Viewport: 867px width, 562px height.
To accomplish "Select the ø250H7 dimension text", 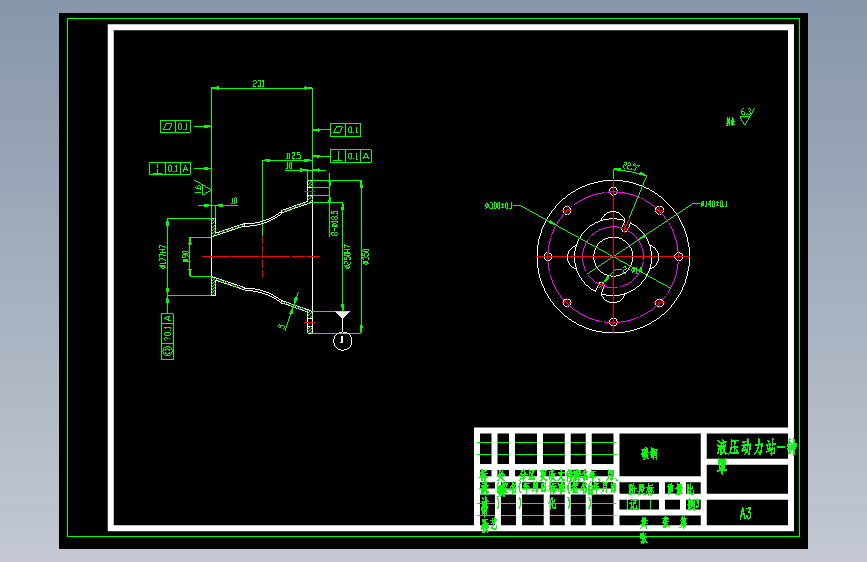I will [348, 257].
